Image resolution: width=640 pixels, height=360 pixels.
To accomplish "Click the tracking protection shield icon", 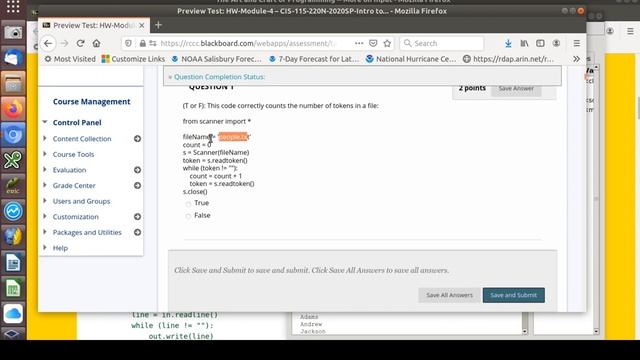I will pos(129,43).
